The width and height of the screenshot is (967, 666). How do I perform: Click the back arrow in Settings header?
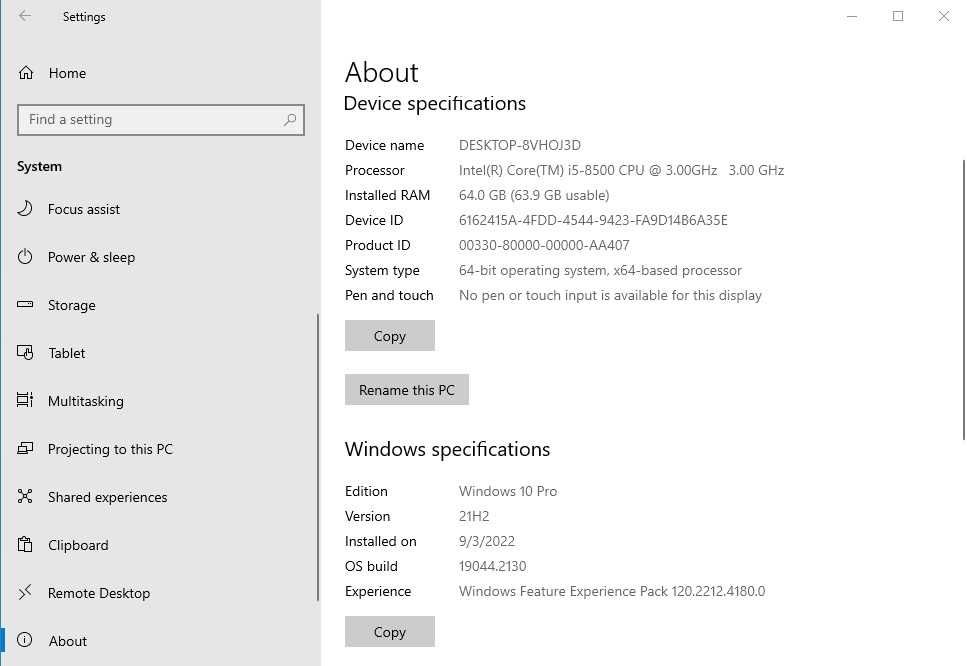tap(25, 16)
